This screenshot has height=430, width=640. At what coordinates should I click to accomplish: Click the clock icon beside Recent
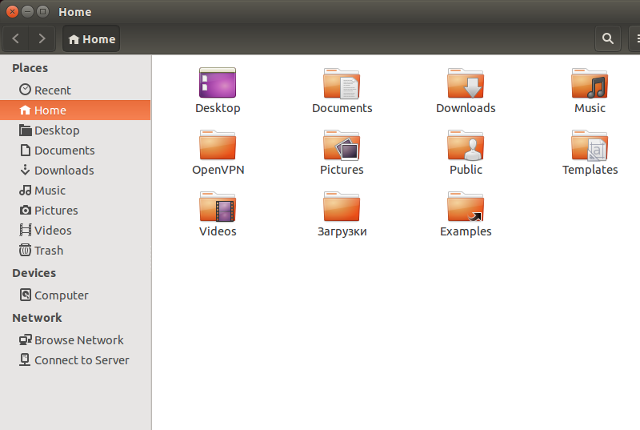[x=25, y=89]
